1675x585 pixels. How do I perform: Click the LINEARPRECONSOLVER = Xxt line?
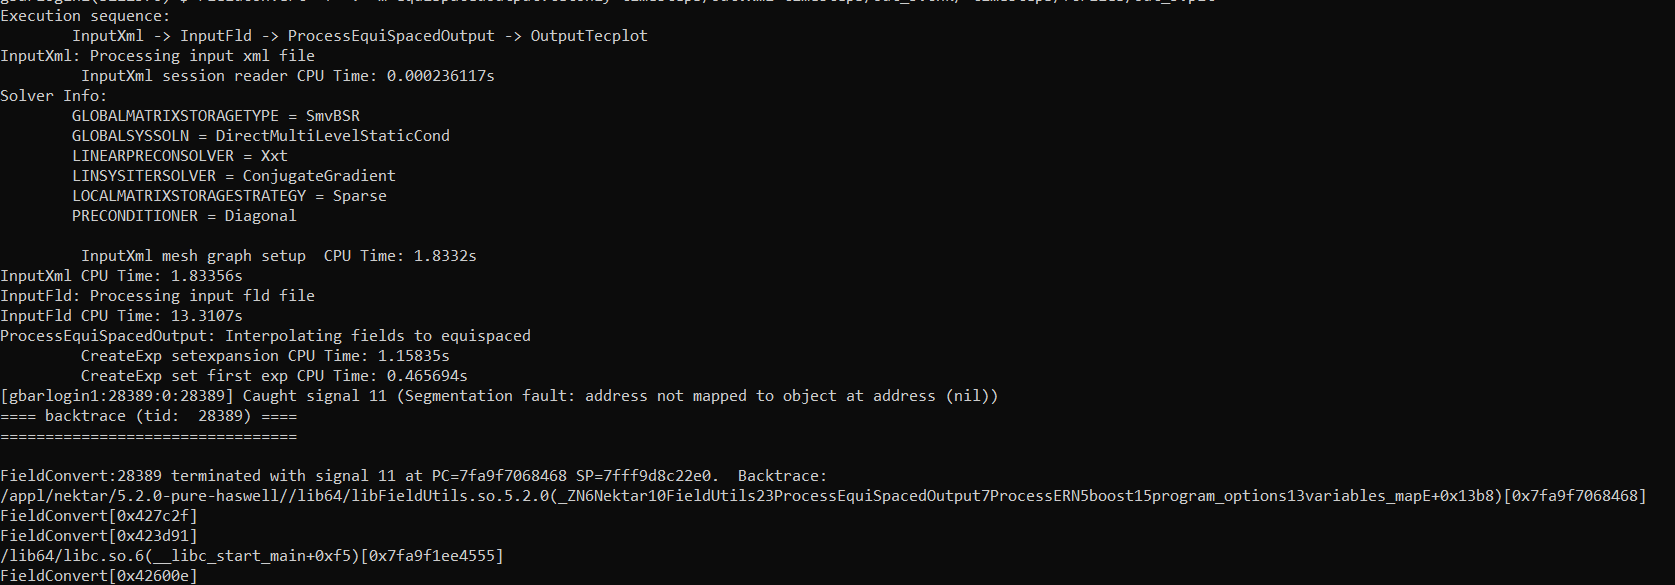coord(179,156)
